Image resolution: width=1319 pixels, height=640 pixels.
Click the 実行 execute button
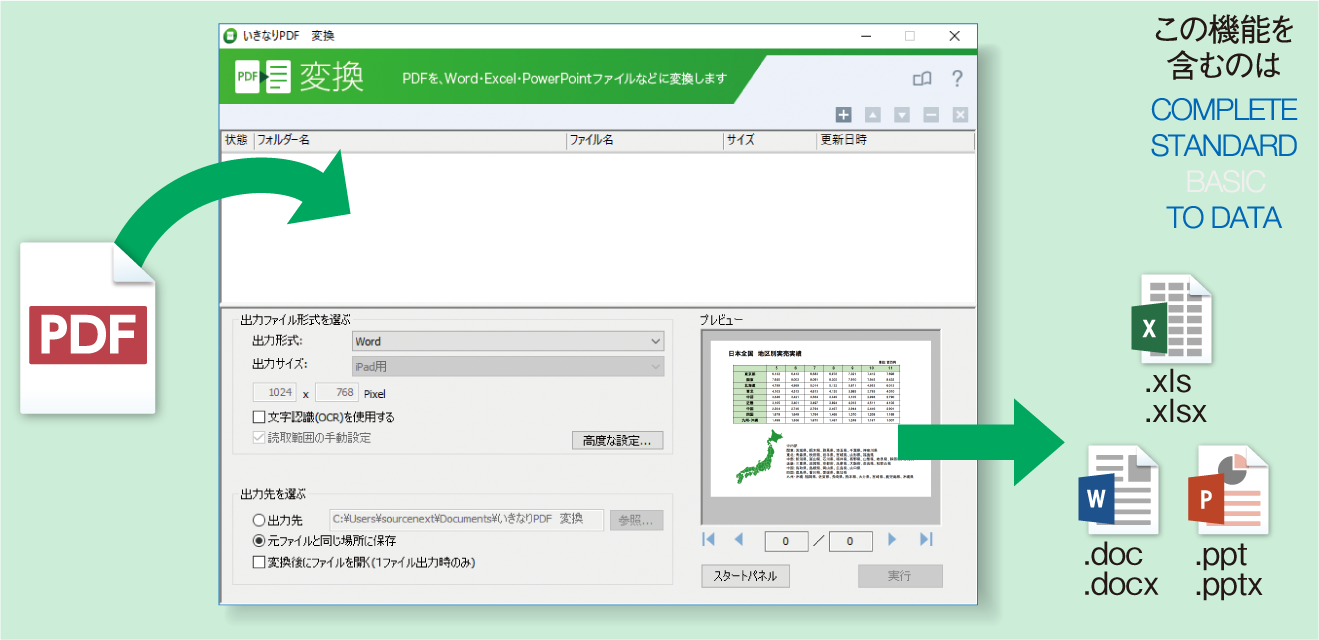point(899,576)
